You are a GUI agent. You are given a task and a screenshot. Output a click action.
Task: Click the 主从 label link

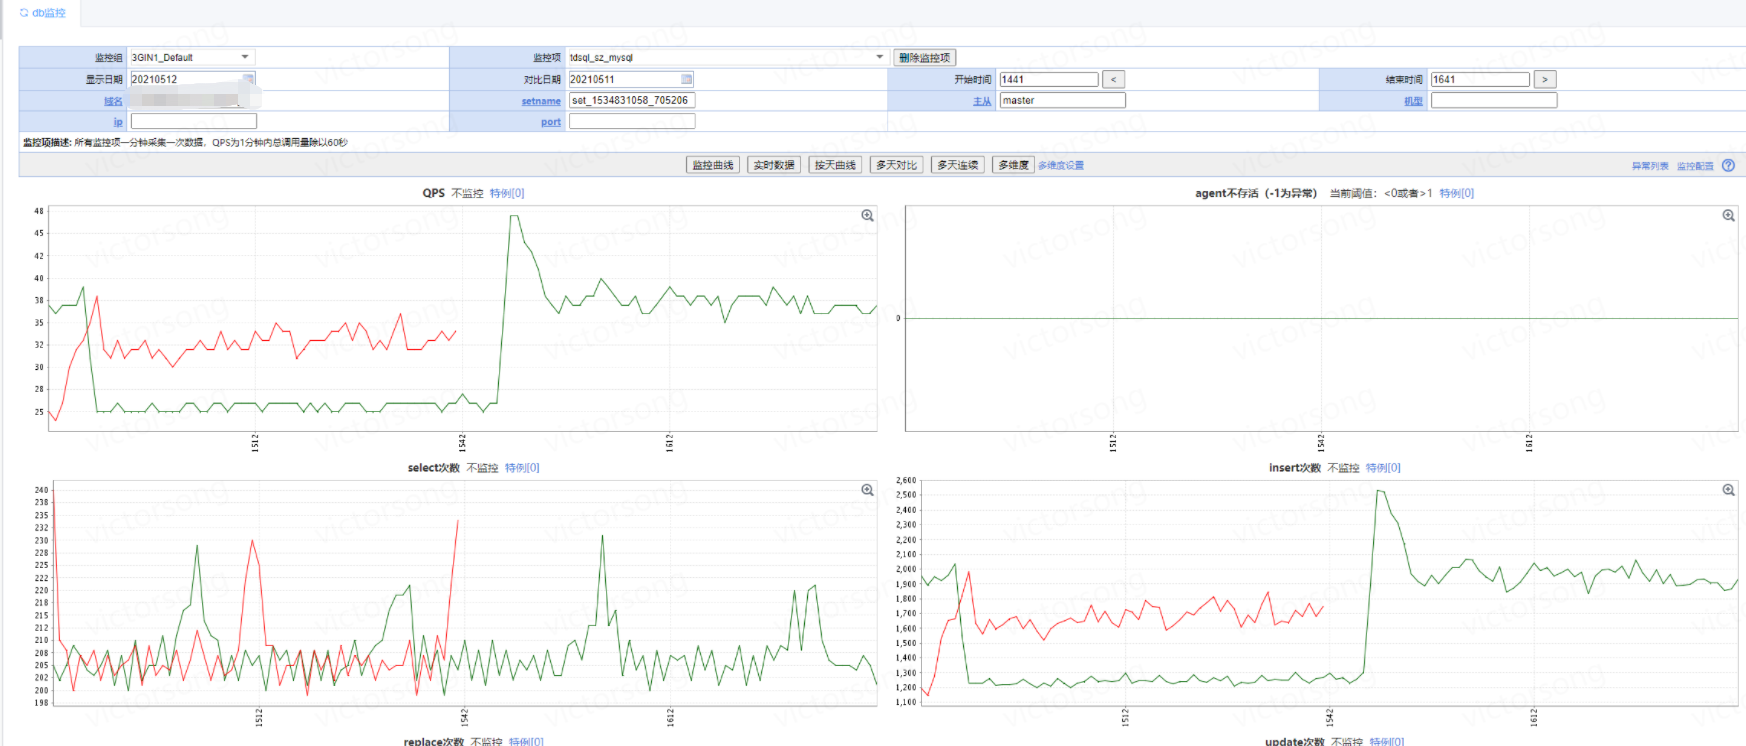pyautogui.click(x=982, y=101)
